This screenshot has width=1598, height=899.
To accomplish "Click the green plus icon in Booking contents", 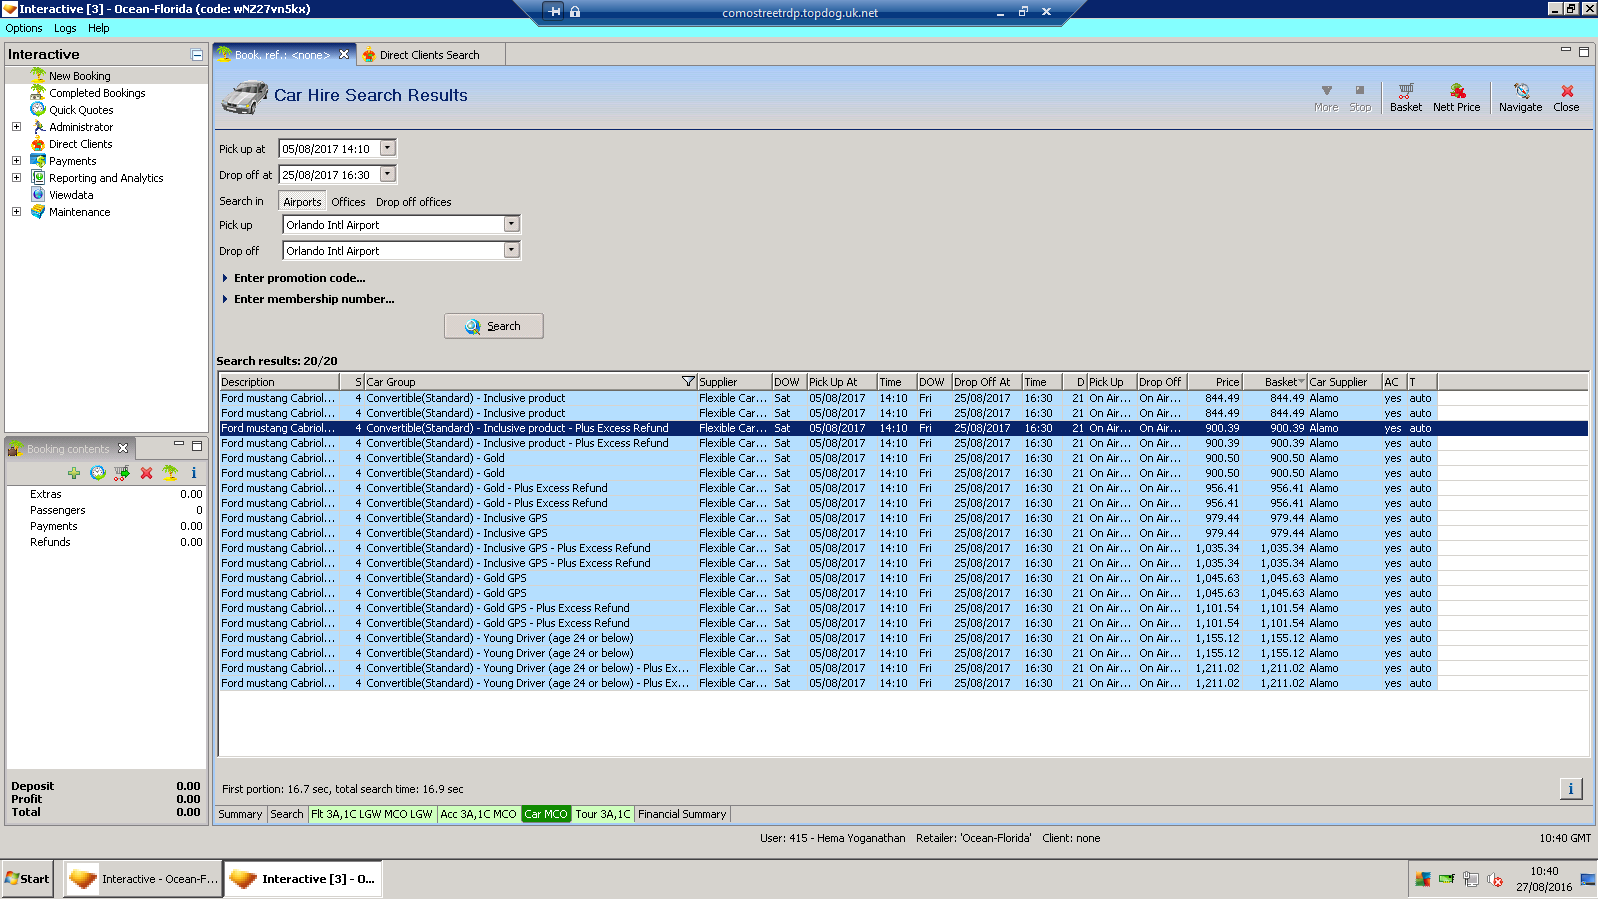I will [x=74, y=473].
